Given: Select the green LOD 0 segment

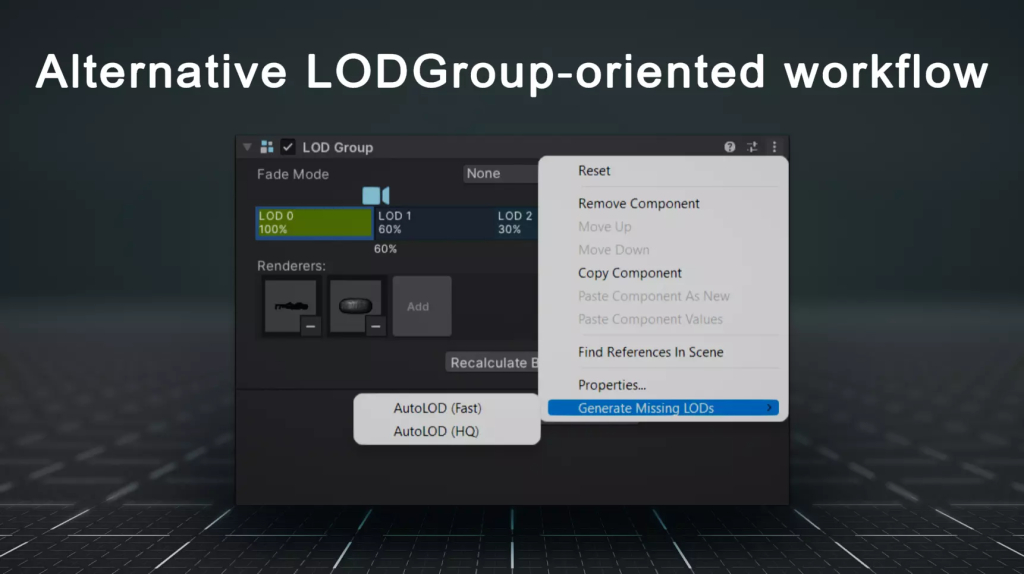Looking at the screenshot, I should pos(314,222).
